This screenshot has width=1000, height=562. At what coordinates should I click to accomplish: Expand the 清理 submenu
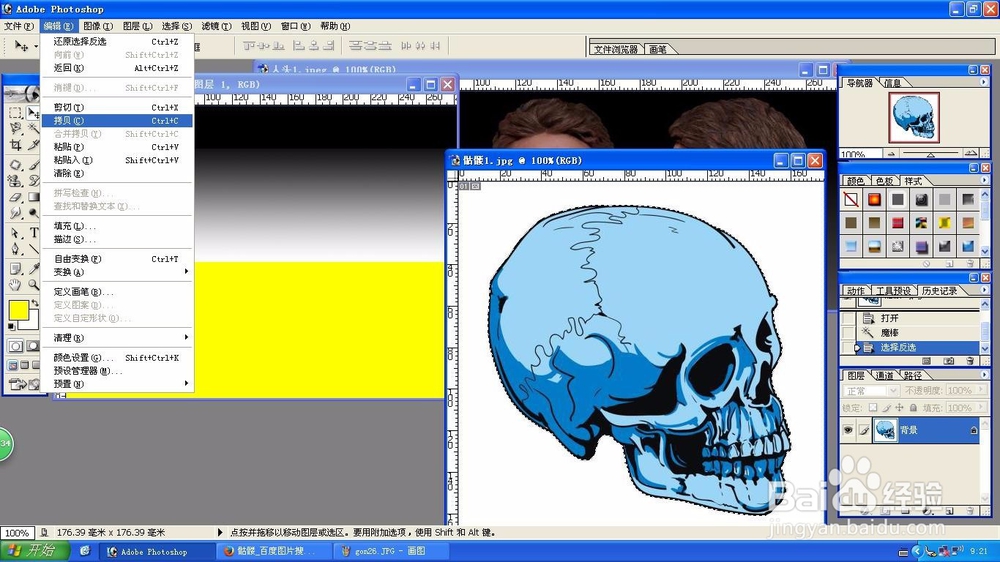click(117, 337)
